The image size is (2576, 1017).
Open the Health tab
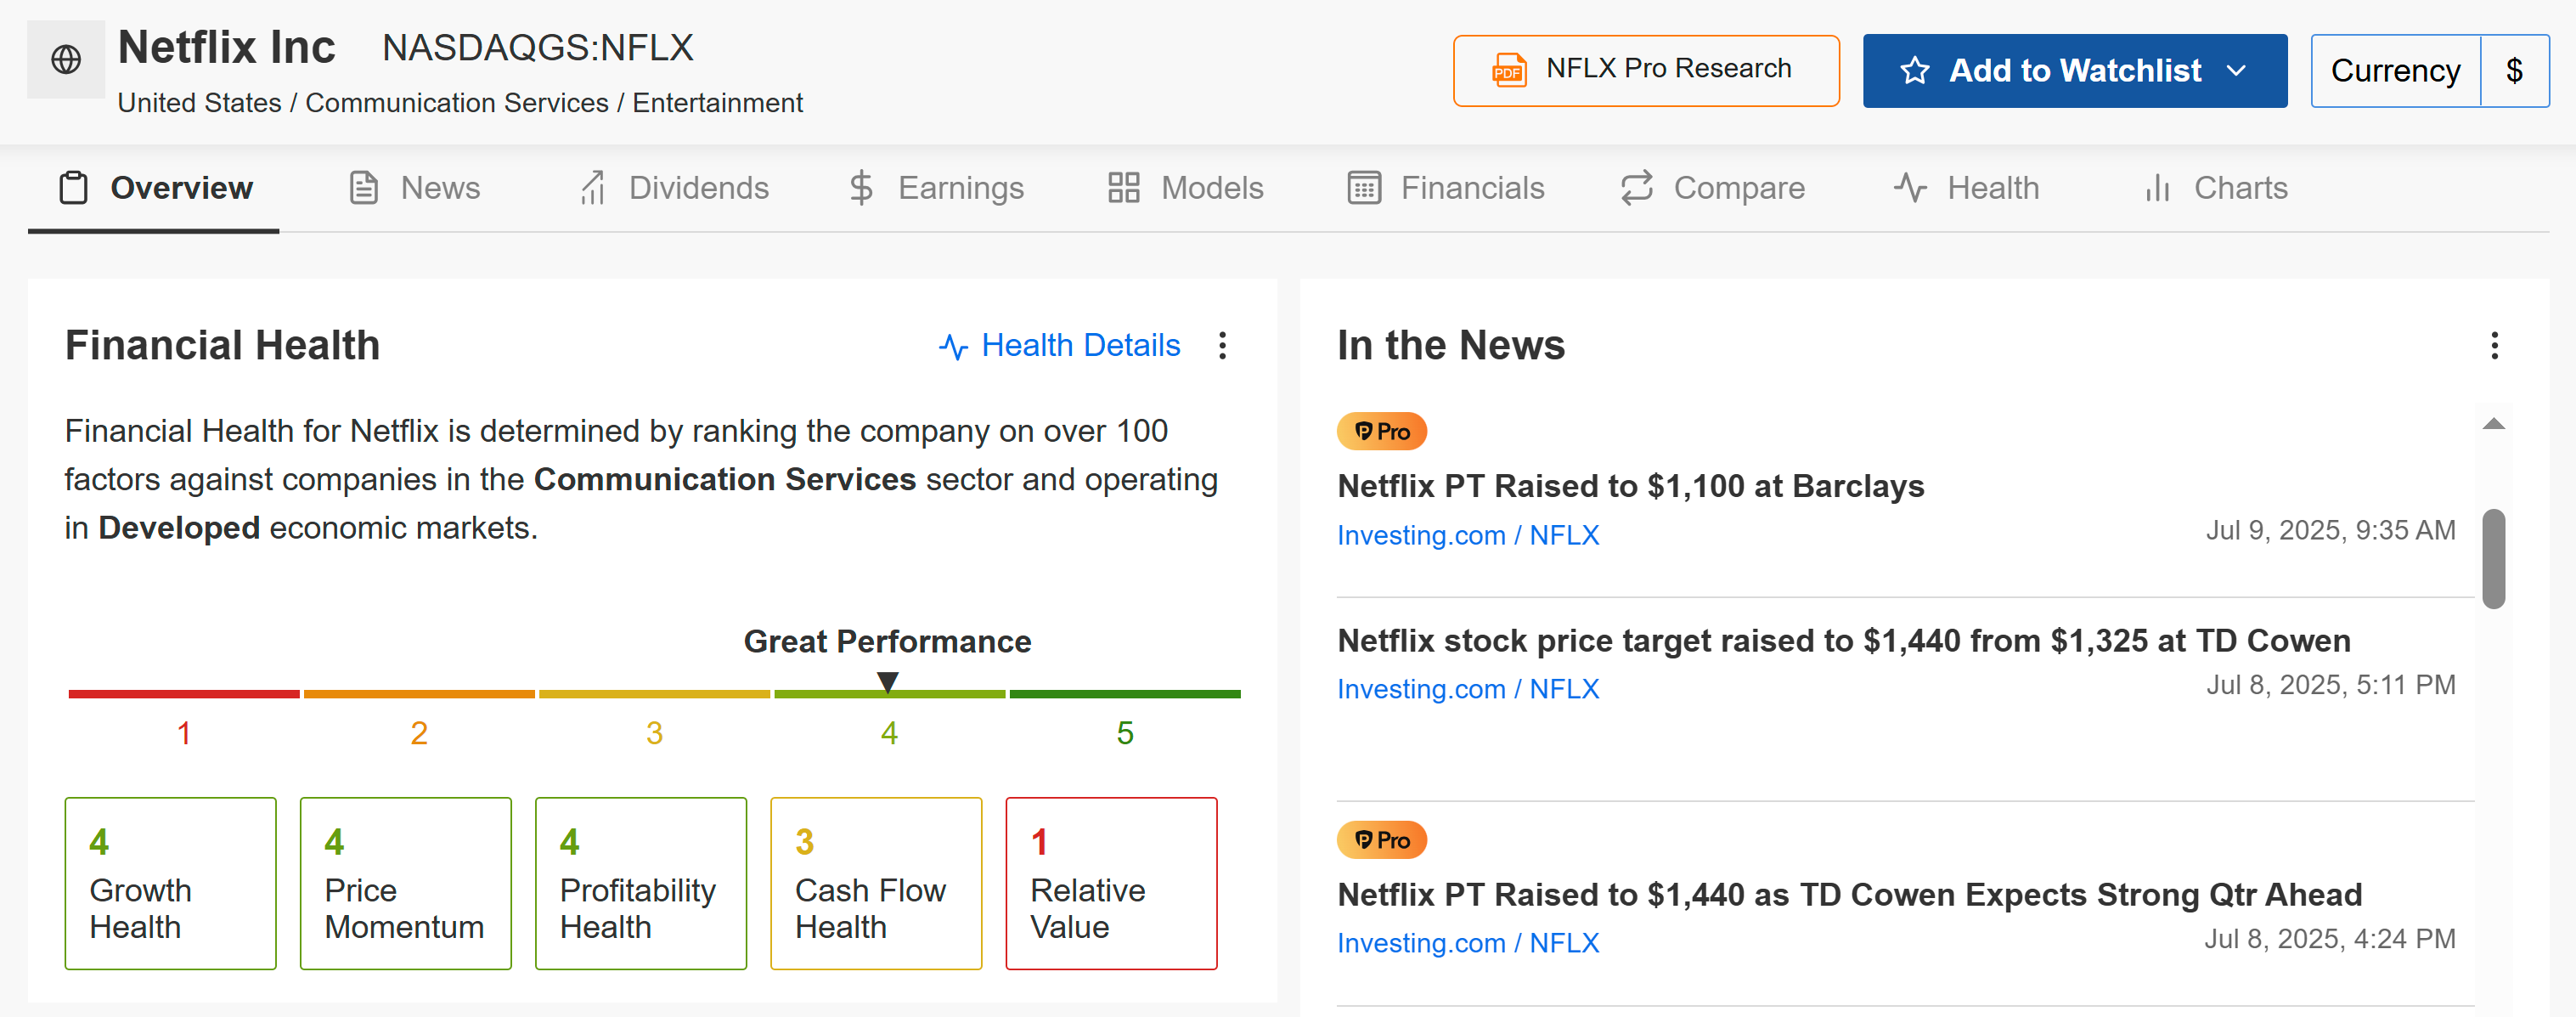coord(1966,188)
